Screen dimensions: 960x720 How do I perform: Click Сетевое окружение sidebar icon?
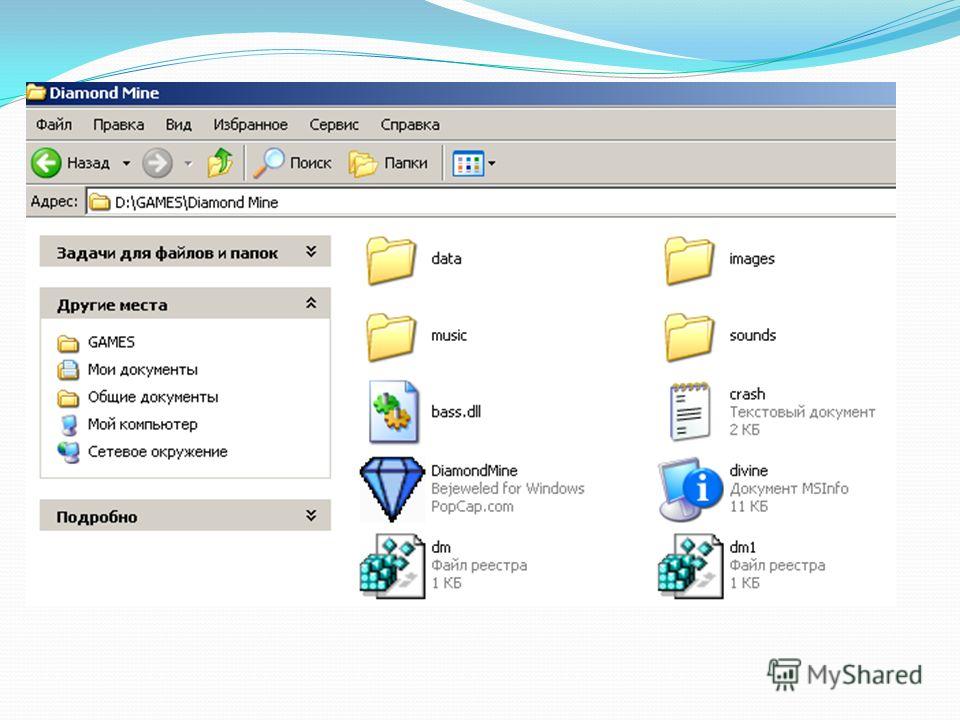pyautogui.click(x=68, y=452)
